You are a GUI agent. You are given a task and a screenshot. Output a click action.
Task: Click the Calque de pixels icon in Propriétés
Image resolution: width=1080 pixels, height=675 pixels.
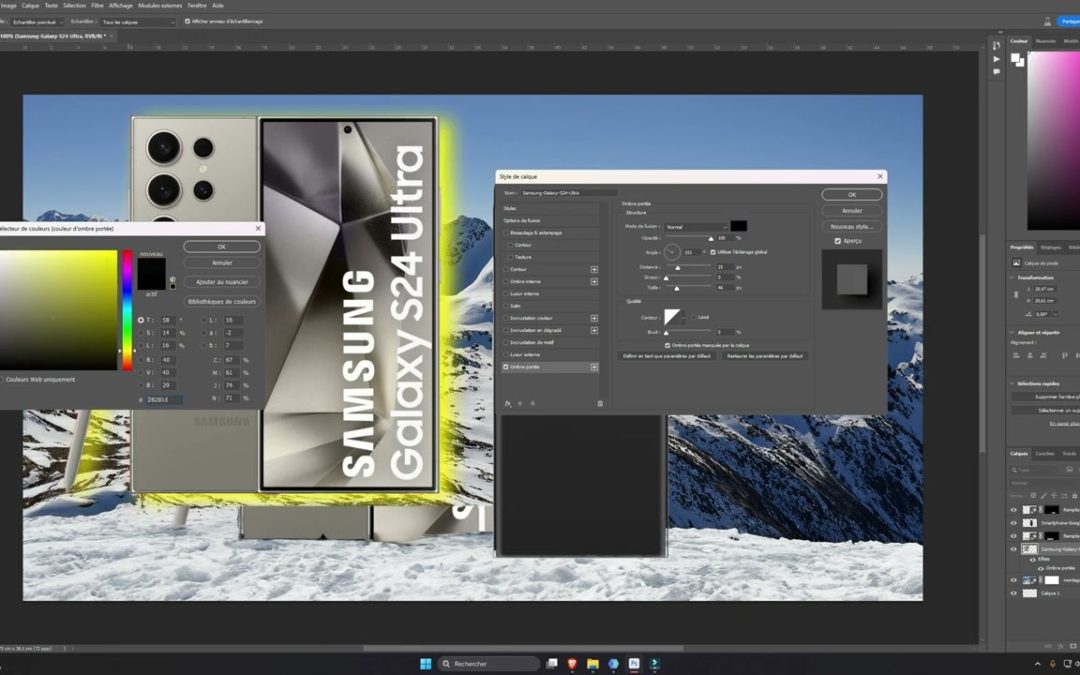coord(1016,262)
